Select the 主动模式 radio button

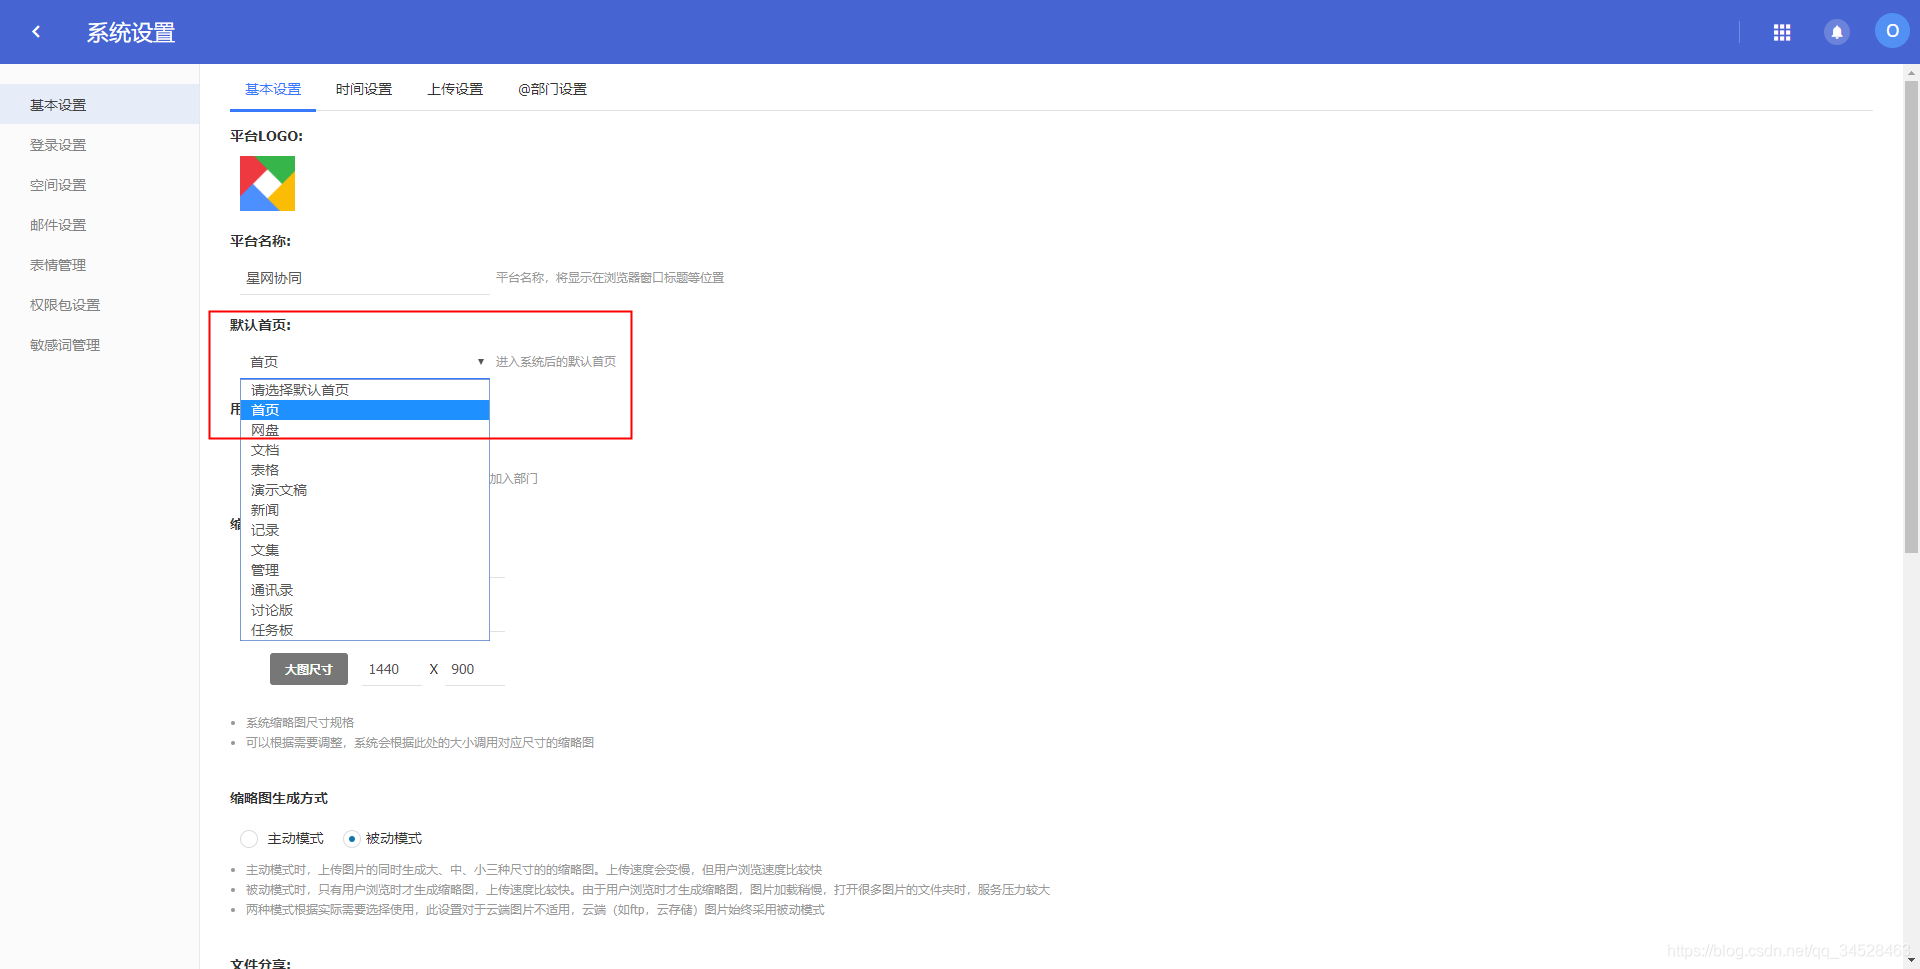coord(248,838)
